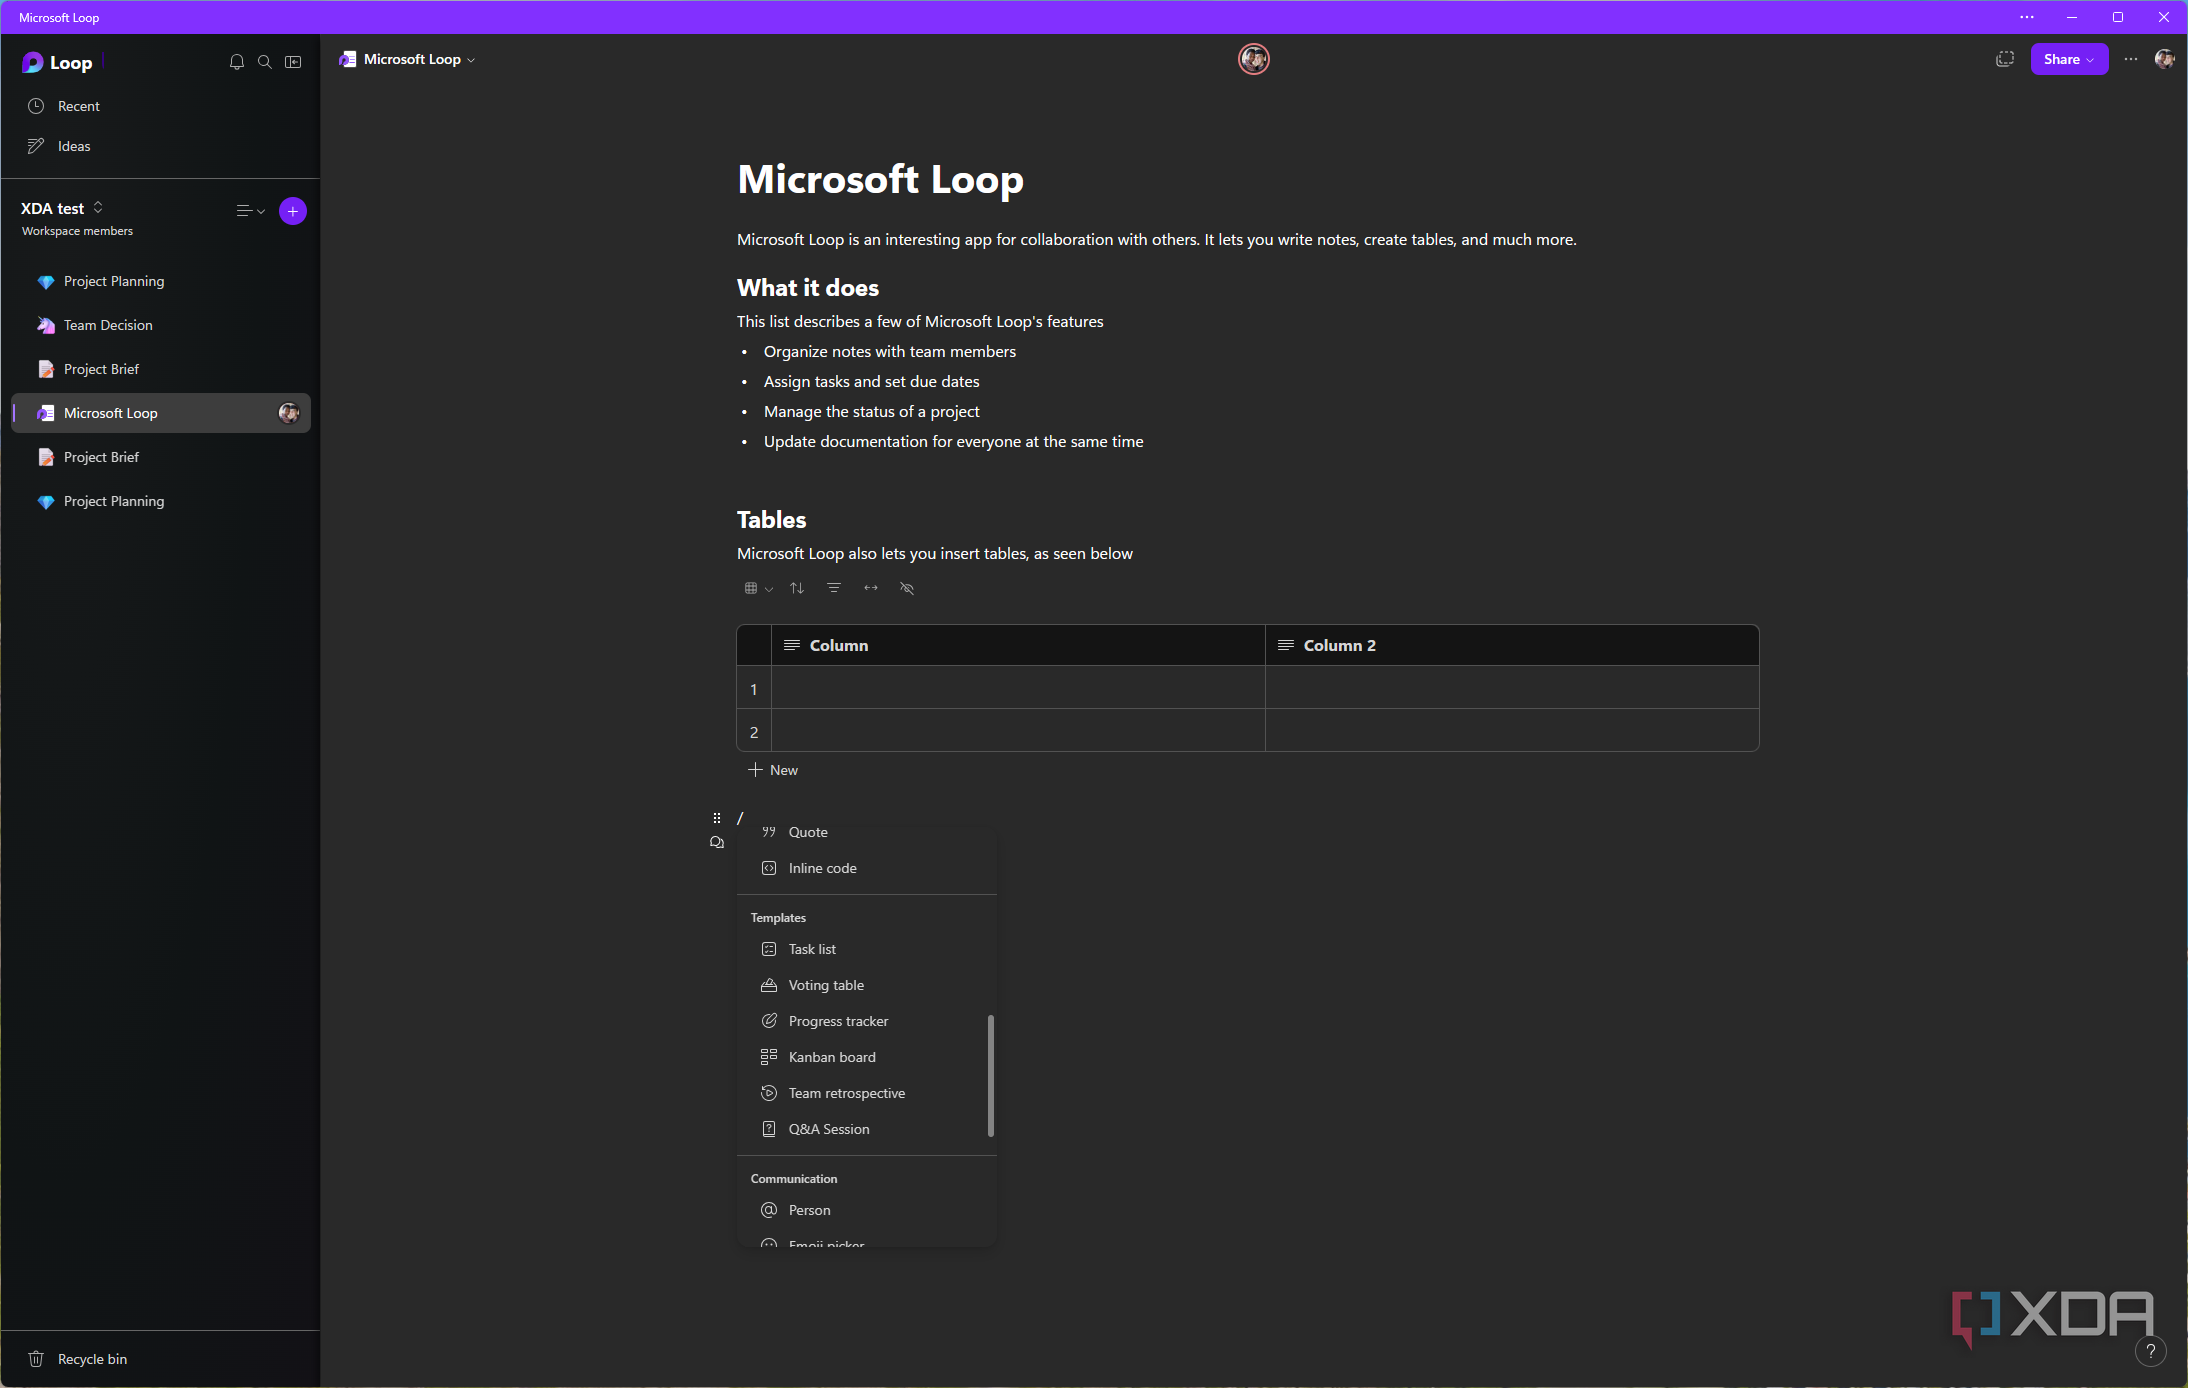
Task: Toggle the hide columns eye icon
Action: tap(907, 588)
